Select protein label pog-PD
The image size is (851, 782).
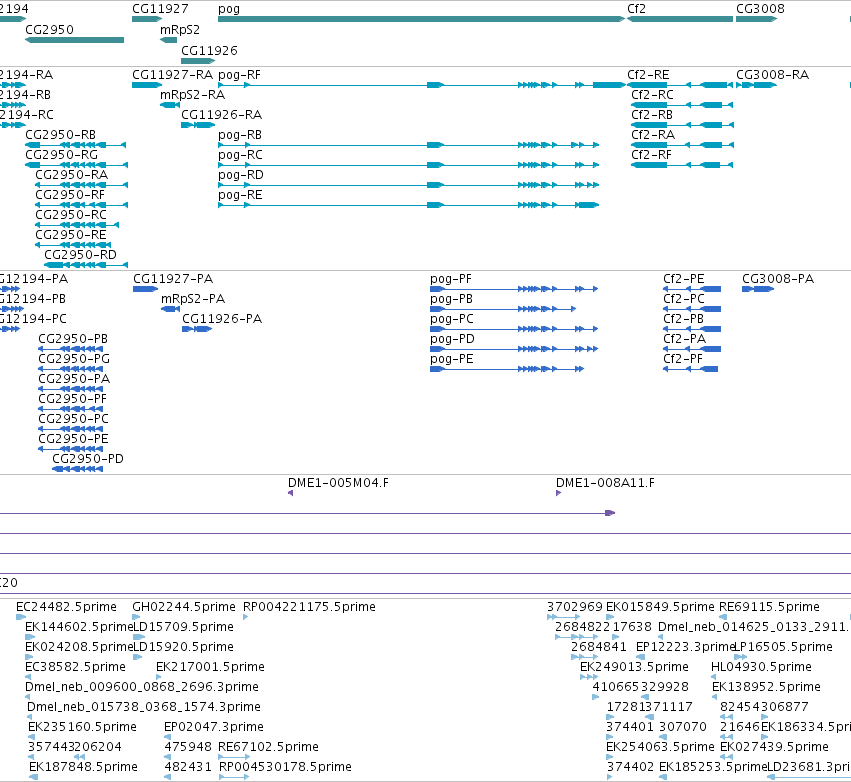[452, 339]
